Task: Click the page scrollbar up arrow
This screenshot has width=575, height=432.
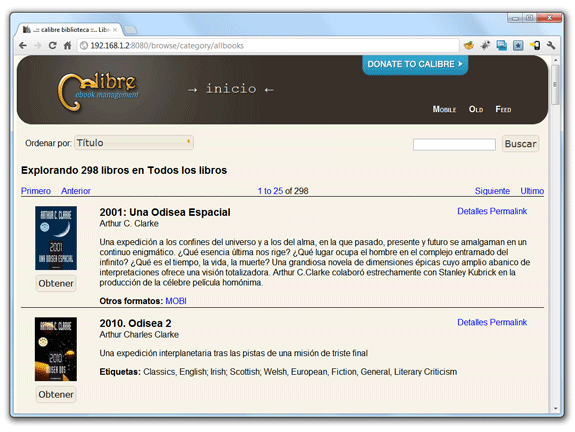Action: [x=556, y=60]
